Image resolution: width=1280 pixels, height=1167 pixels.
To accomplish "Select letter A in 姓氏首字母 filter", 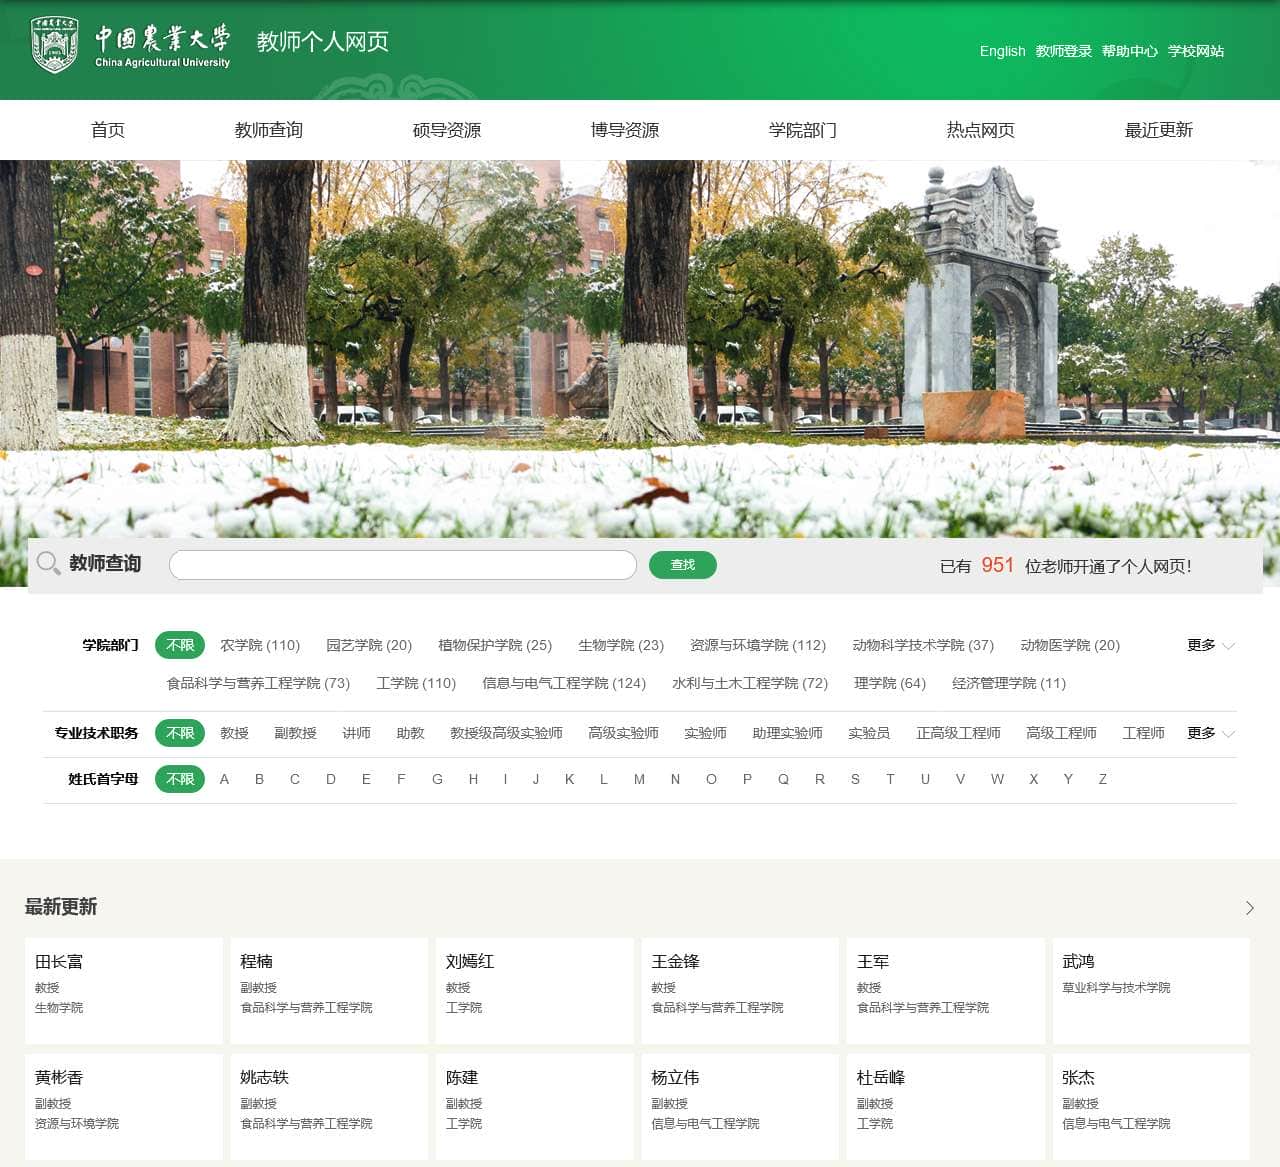I will (224, 779).
